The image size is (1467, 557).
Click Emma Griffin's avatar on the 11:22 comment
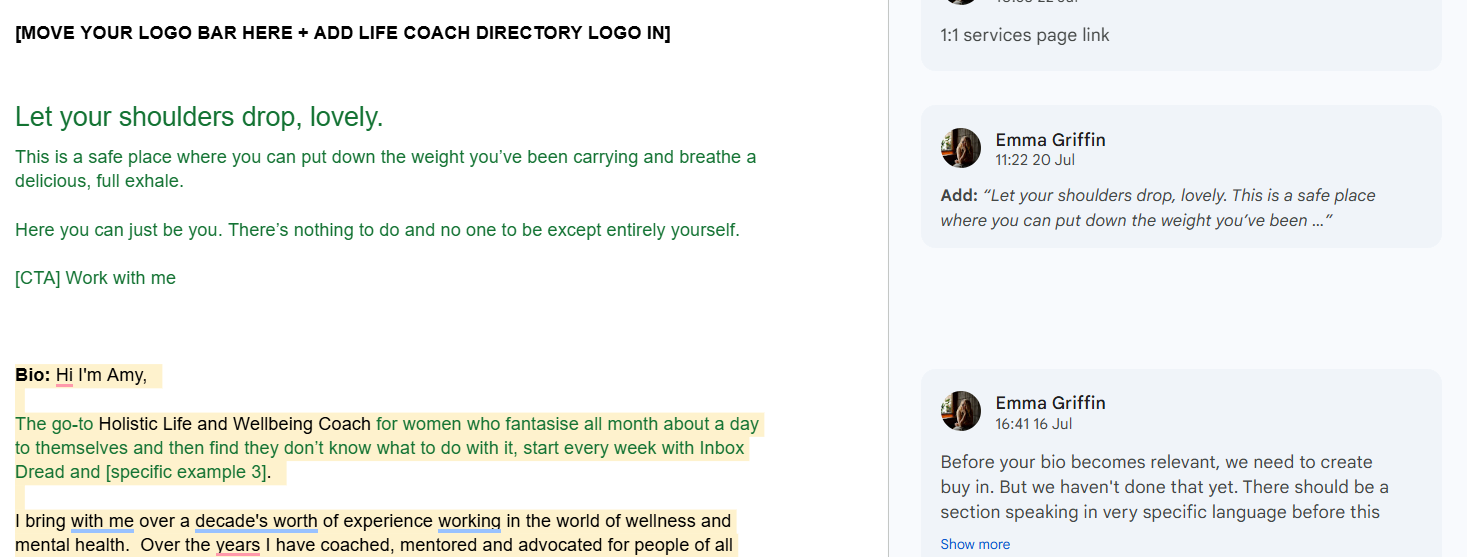point(961,148)
